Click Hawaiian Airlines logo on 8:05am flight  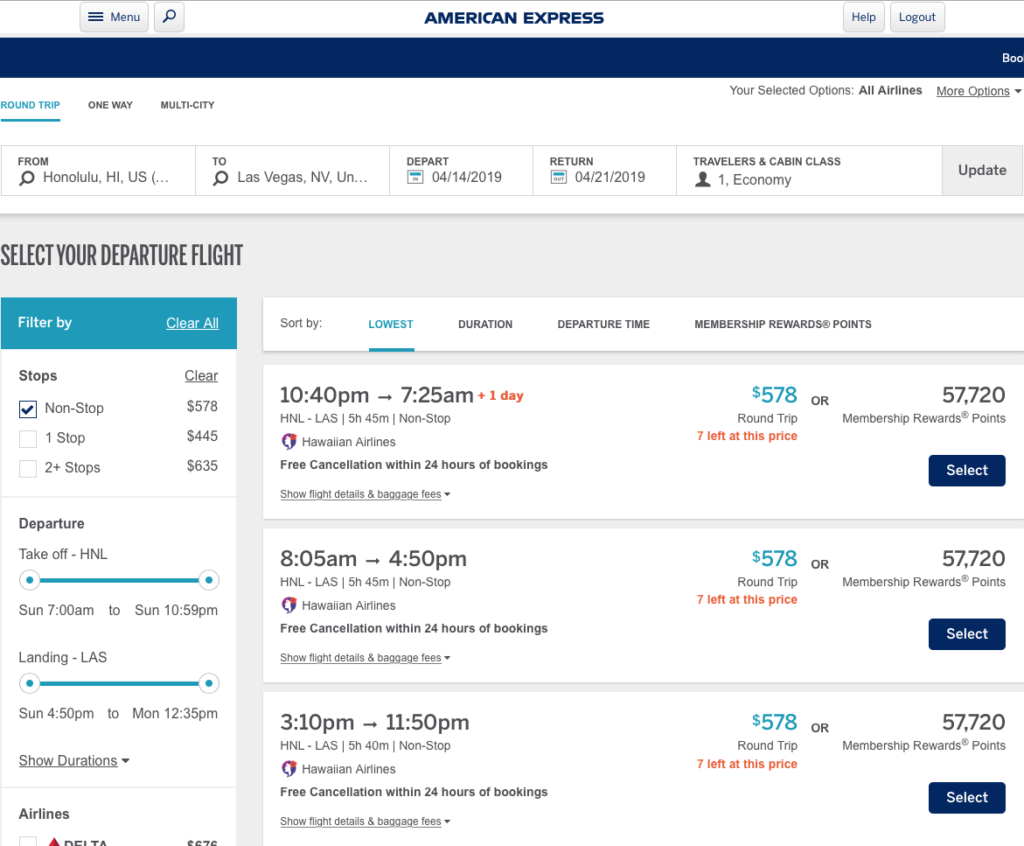(289, 606)
